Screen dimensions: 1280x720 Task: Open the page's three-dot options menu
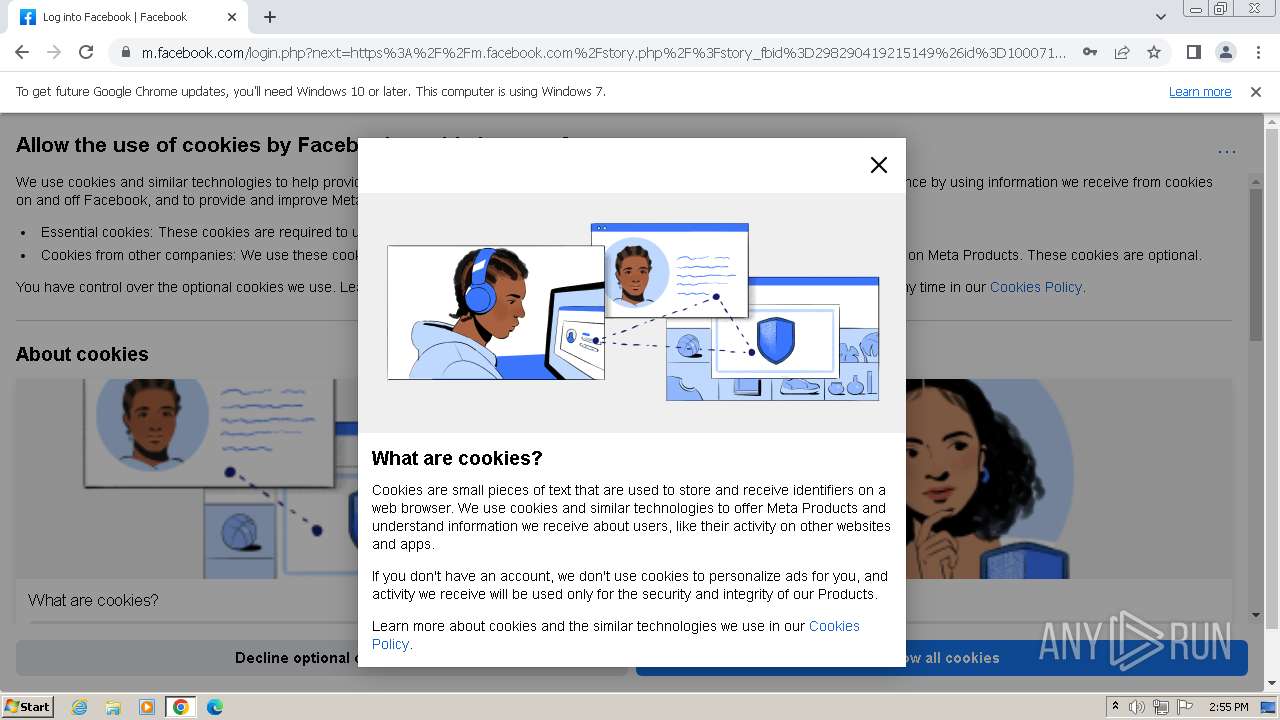[1227, 152]
